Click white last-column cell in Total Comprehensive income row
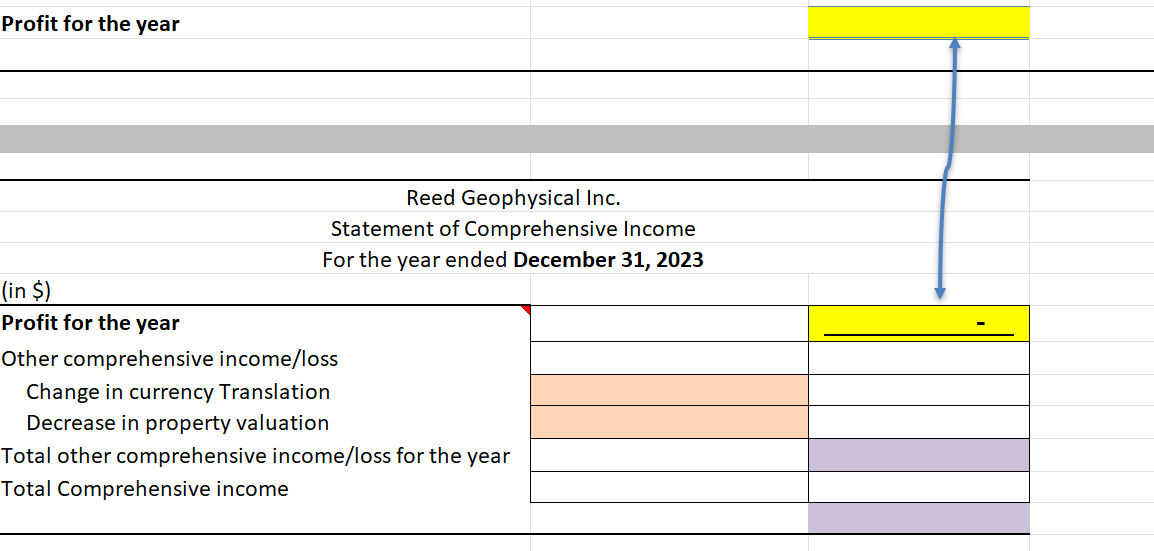Viewport: 1154px width, 551px height. click(918, 487)
